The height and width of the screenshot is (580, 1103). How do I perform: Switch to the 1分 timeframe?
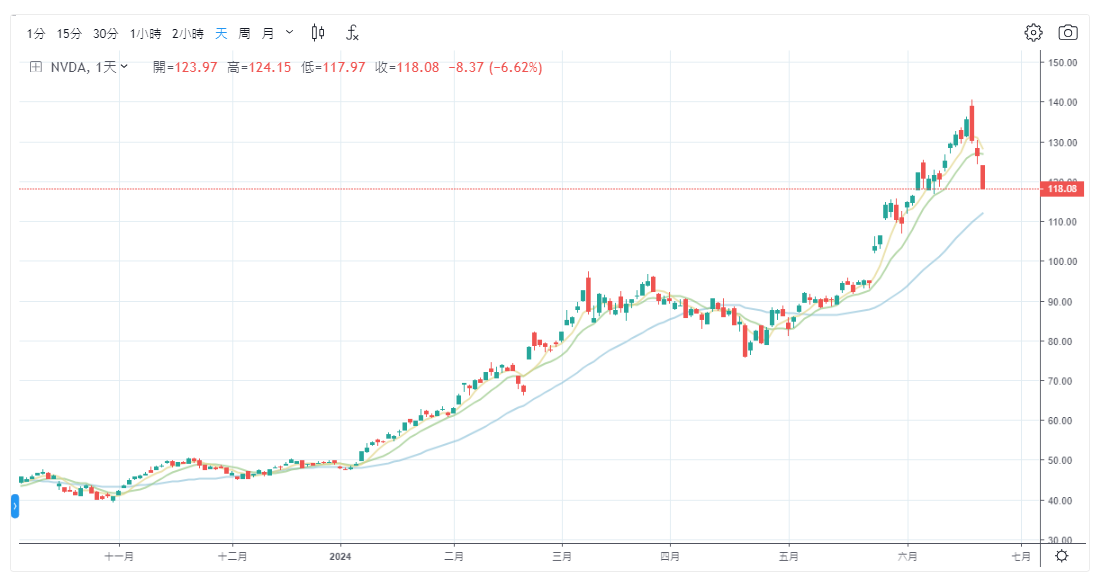point(36,33)
